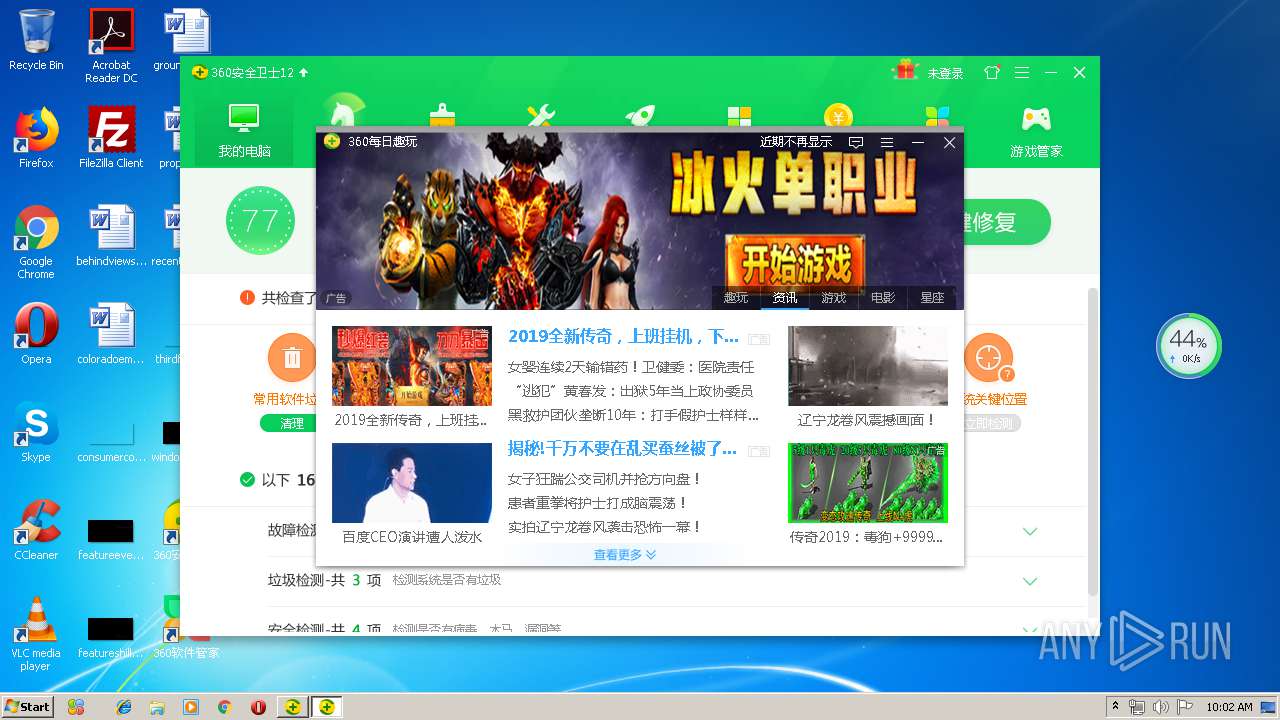The image size is (1280, 720).
Task: Click the yen coin icon in 360 toolbar
Action: click(x=838, y=114)
